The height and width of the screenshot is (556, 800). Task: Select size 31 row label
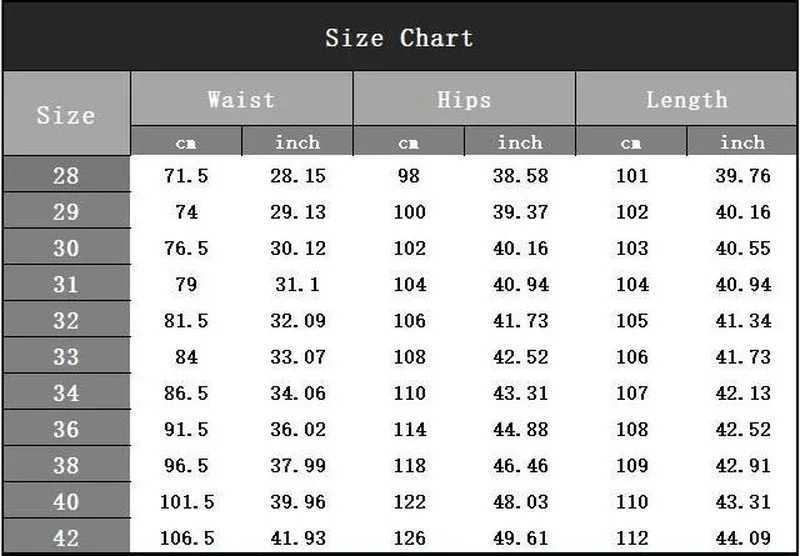66,284
